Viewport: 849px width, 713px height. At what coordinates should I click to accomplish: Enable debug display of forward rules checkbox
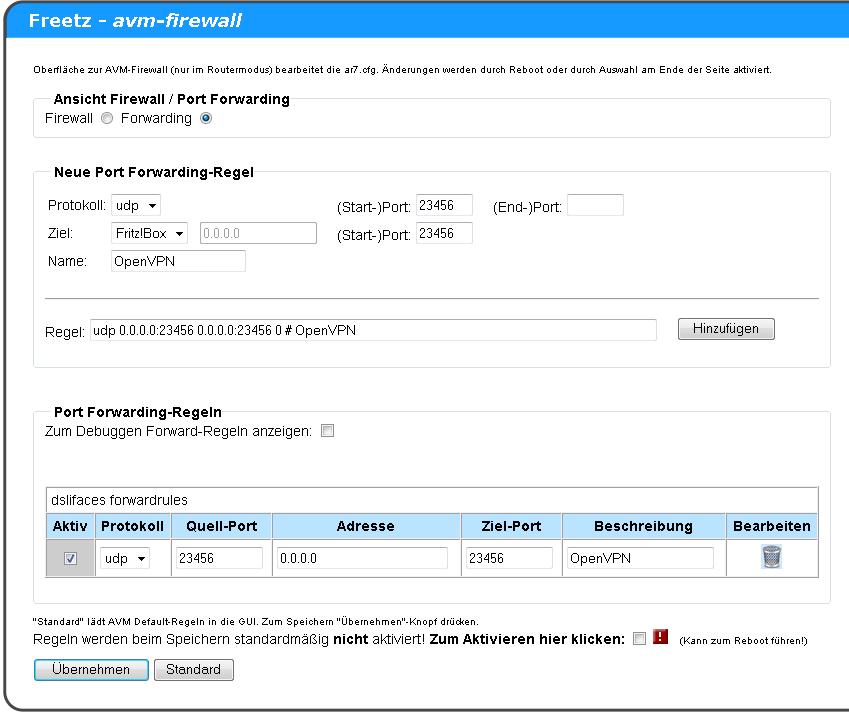point(327,432)
